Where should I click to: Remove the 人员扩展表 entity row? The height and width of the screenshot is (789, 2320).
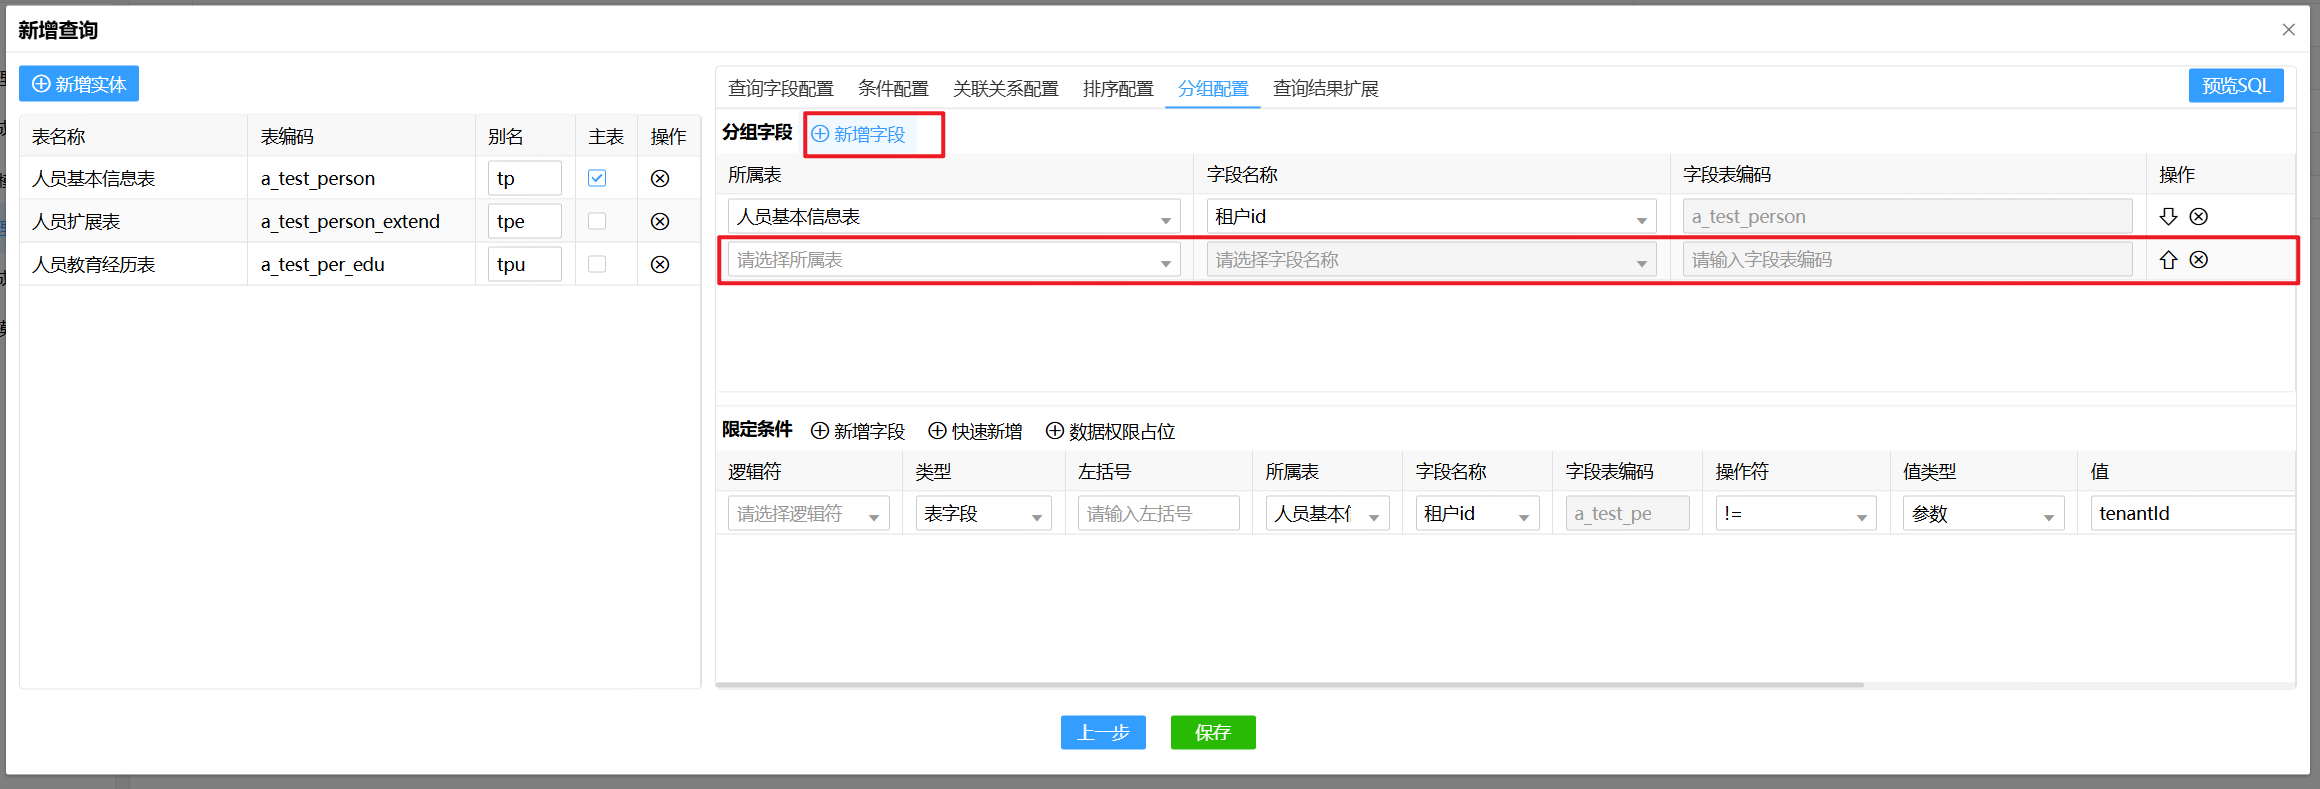coord(660,222)
